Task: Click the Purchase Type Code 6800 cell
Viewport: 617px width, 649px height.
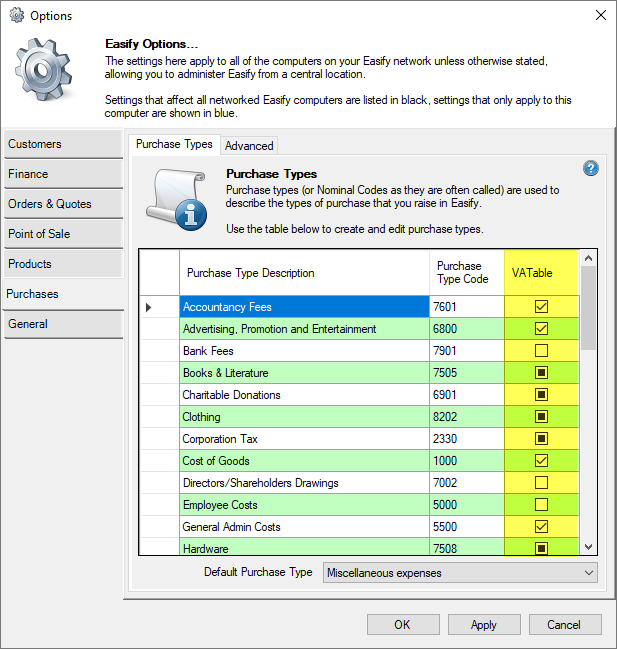Action: point(467,329)
